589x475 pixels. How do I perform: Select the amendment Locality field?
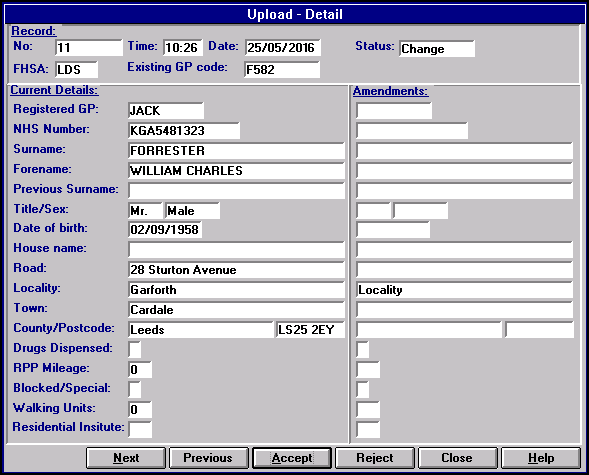point(464,290)
